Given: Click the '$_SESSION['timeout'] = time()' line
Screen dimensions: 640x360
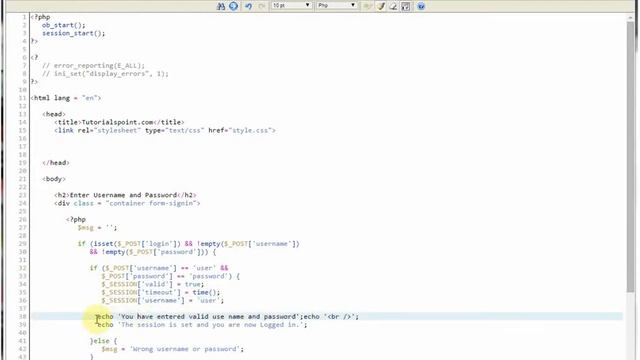Looking at the screenshot, I should click(161, 292).
